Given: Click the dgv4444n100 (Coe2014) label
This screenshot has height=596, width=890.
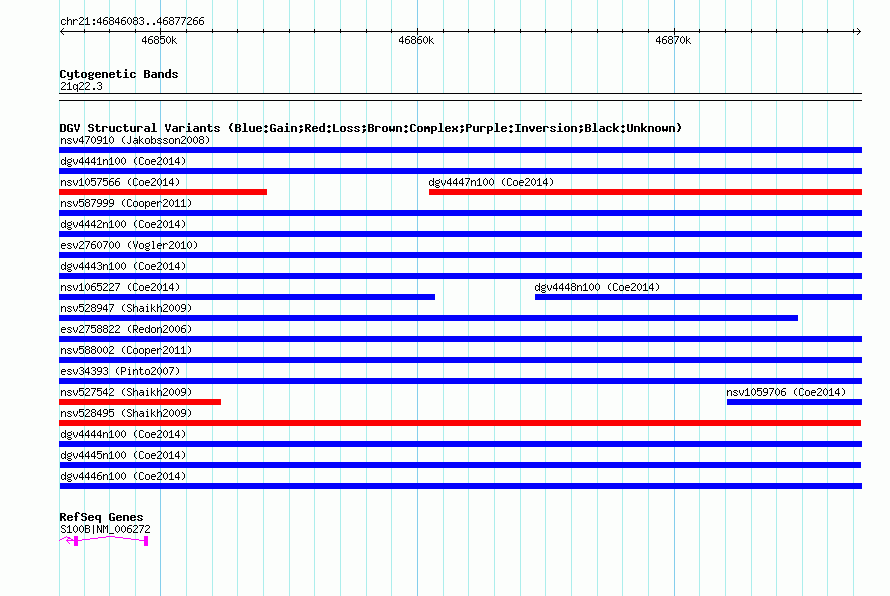Looking at the screenshot, I should coord(123,434).
